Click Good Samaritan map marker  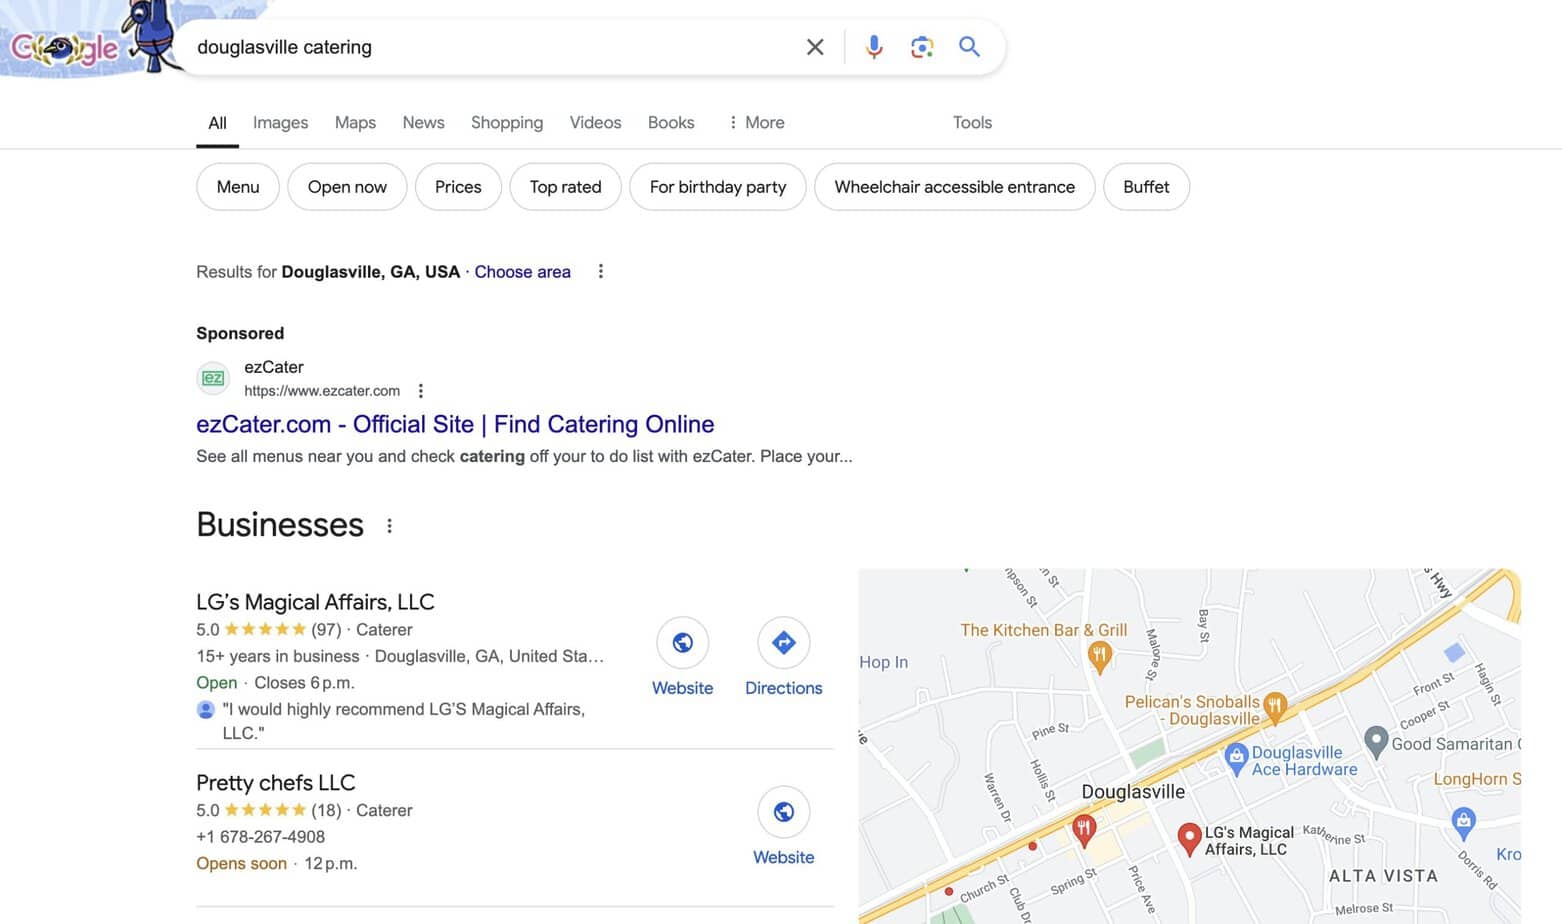(1376, 741)
